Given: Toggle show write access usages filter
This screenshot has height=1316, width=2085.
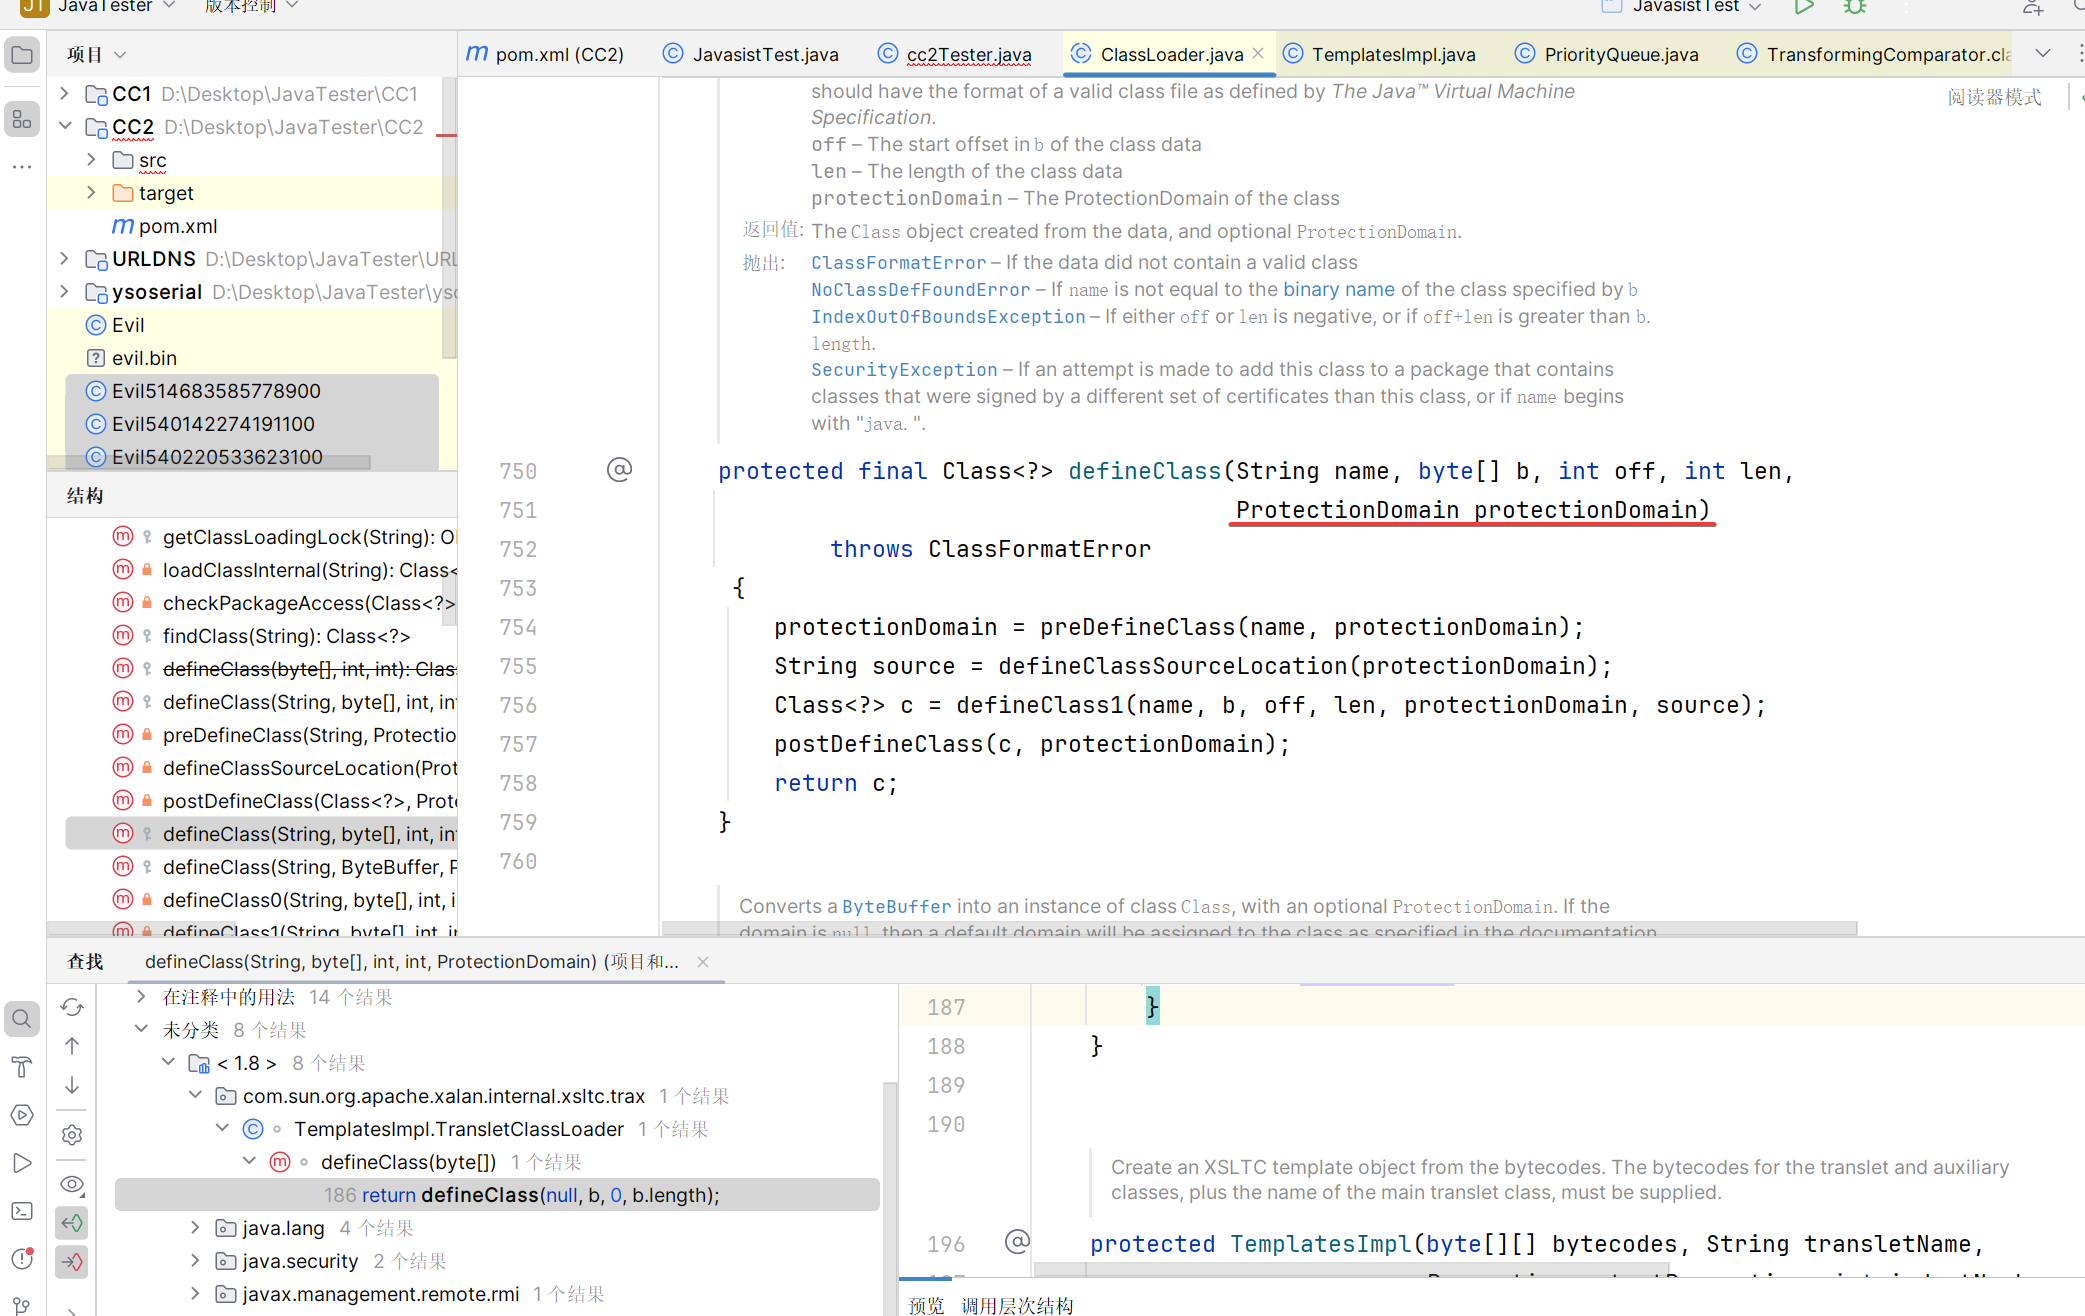Looking at the screenshot, I should pyautogui.click(x=72, y=1262).
